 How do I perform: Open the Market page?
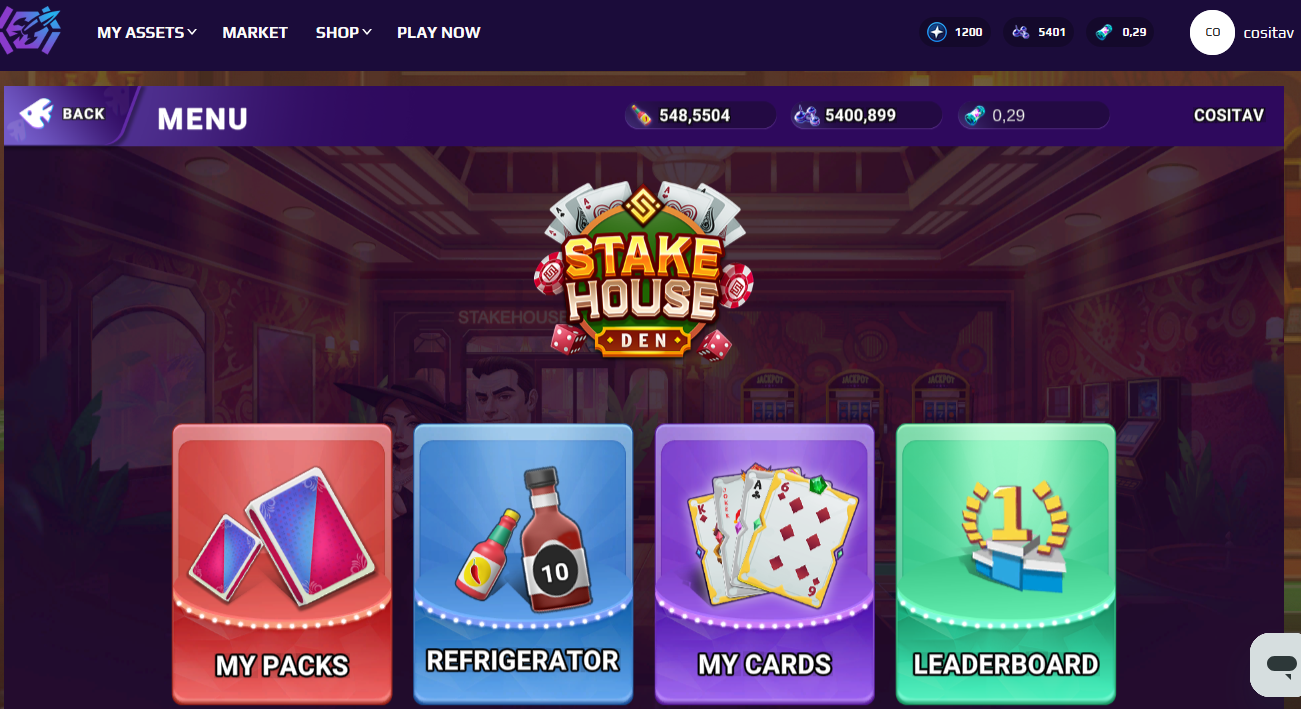(x=255, y=32)
